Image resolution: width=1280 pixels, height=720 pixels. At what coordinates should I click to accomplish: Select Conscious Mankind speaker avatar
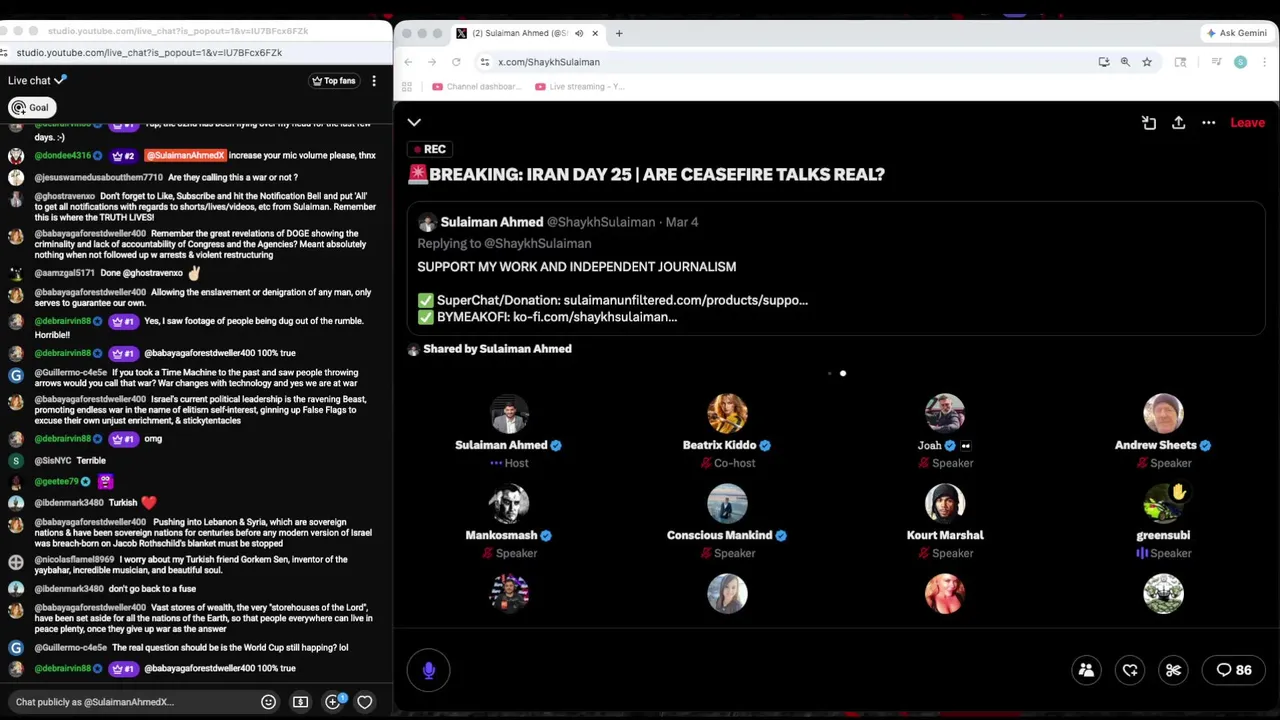point(727,504)
